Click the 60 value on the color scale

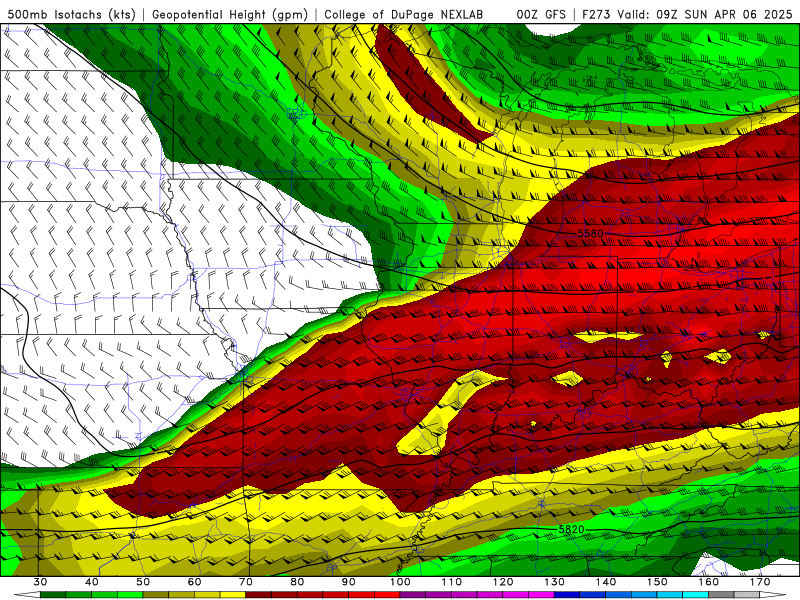coord(194,582)
